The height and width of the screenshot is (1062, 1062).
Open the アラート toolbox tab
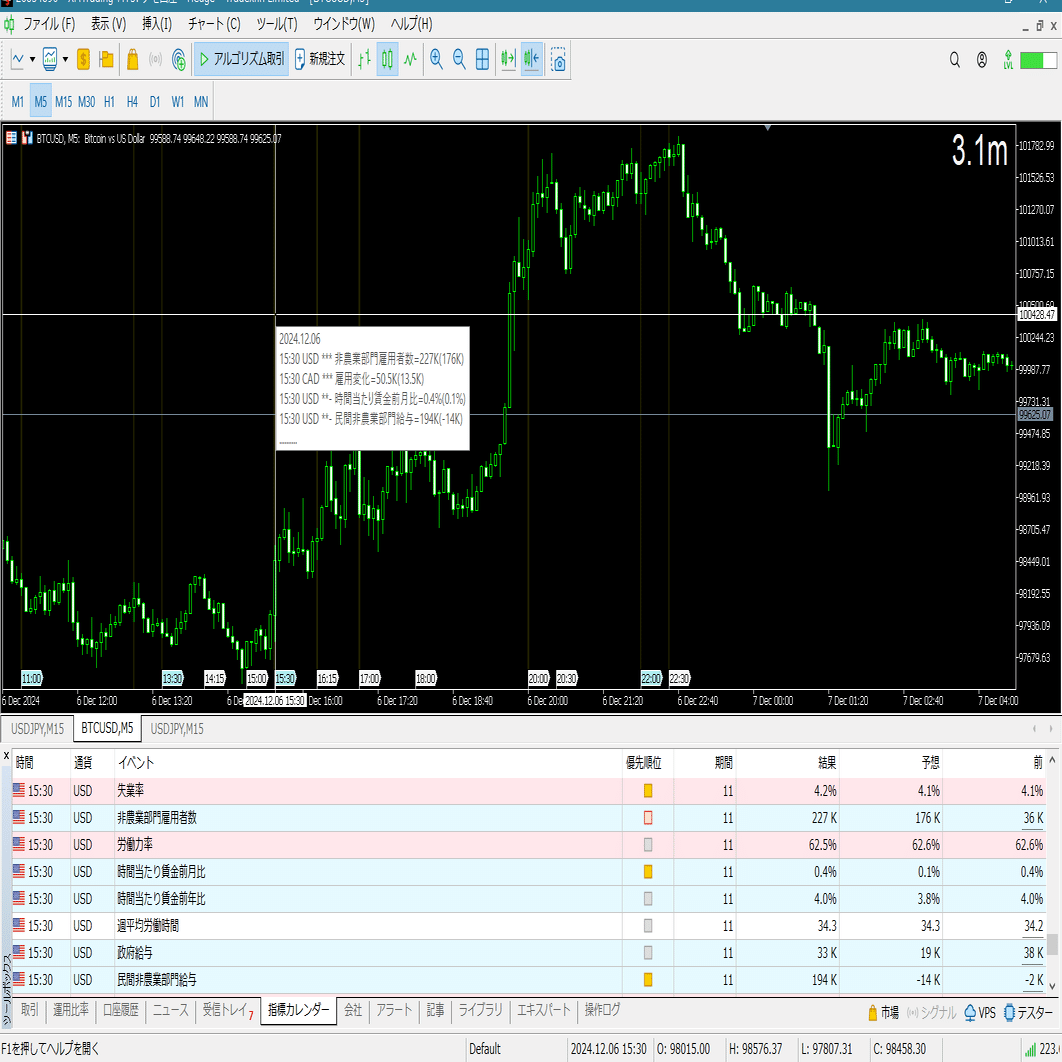pyautogui.click(x=394, y=1010)
